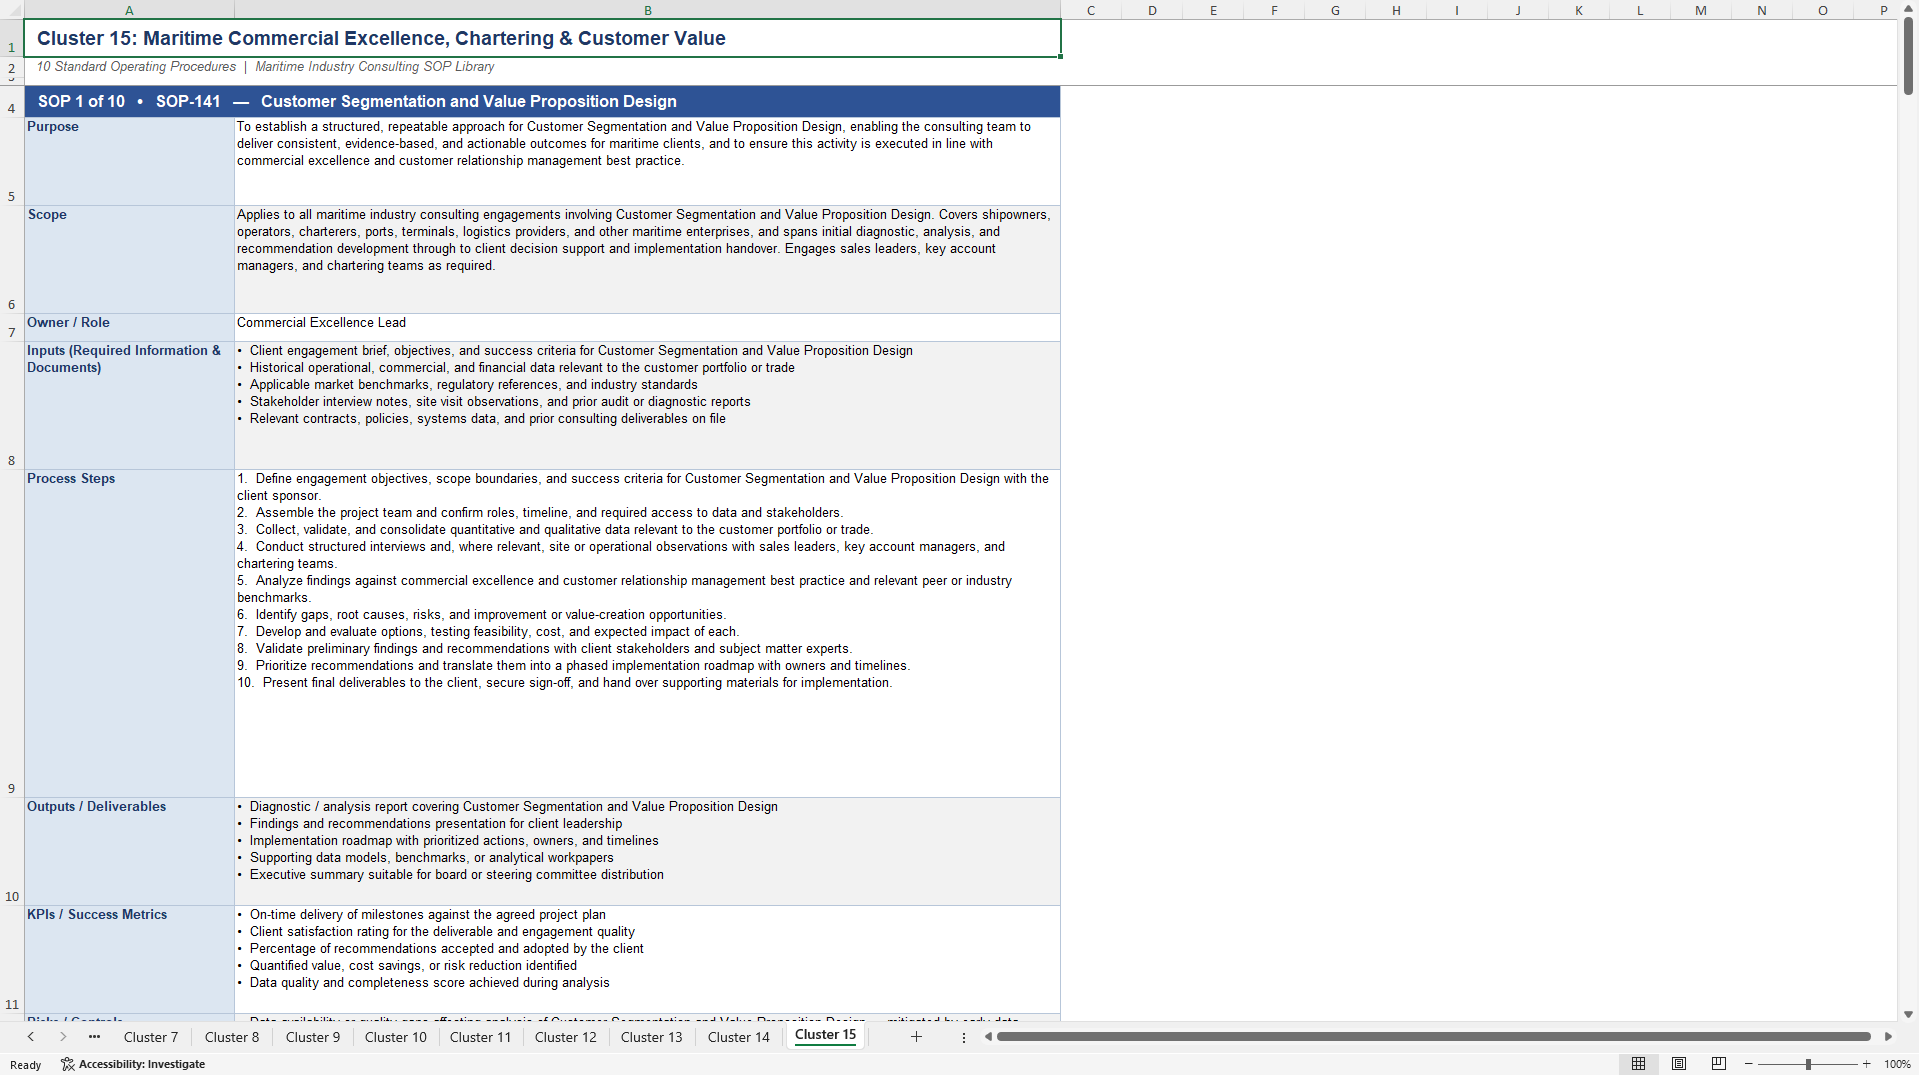Click the process steps list cell
This screenshot has height=1075, width=1919.
pos(647,633)
